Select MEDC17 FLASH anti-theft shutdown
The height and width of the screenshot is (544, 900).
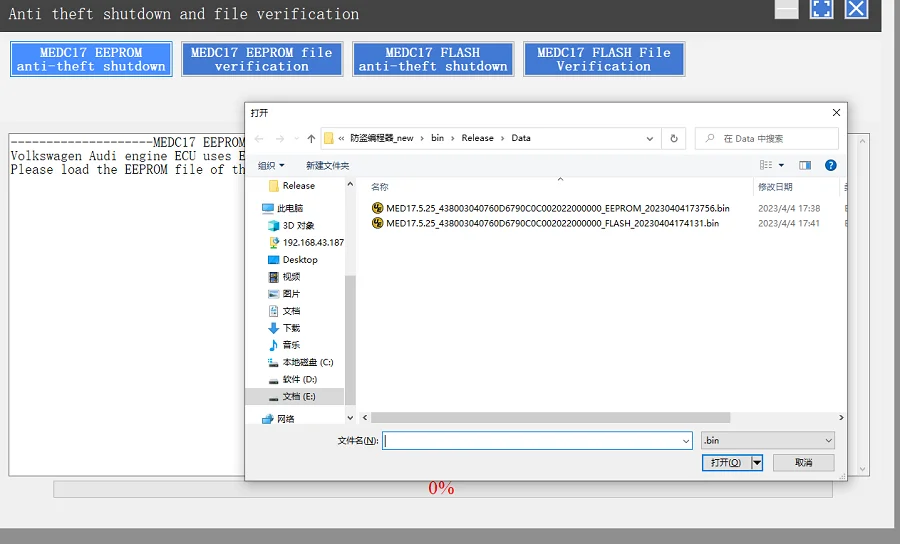(x=433, y=59)
